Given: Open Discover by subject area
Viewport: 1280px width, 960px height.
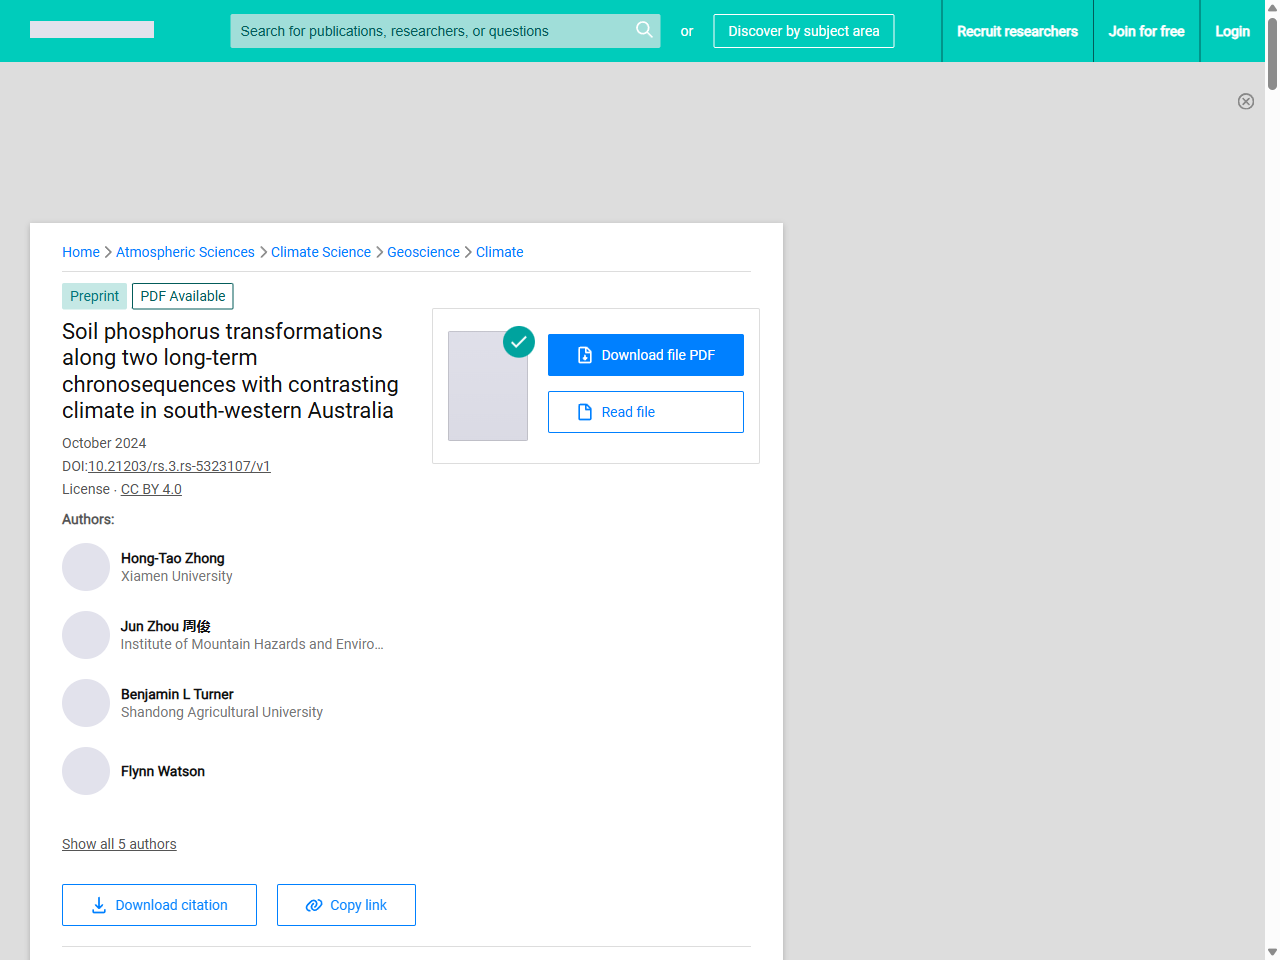Looking at the screenshot, I should tap(804, 31).
